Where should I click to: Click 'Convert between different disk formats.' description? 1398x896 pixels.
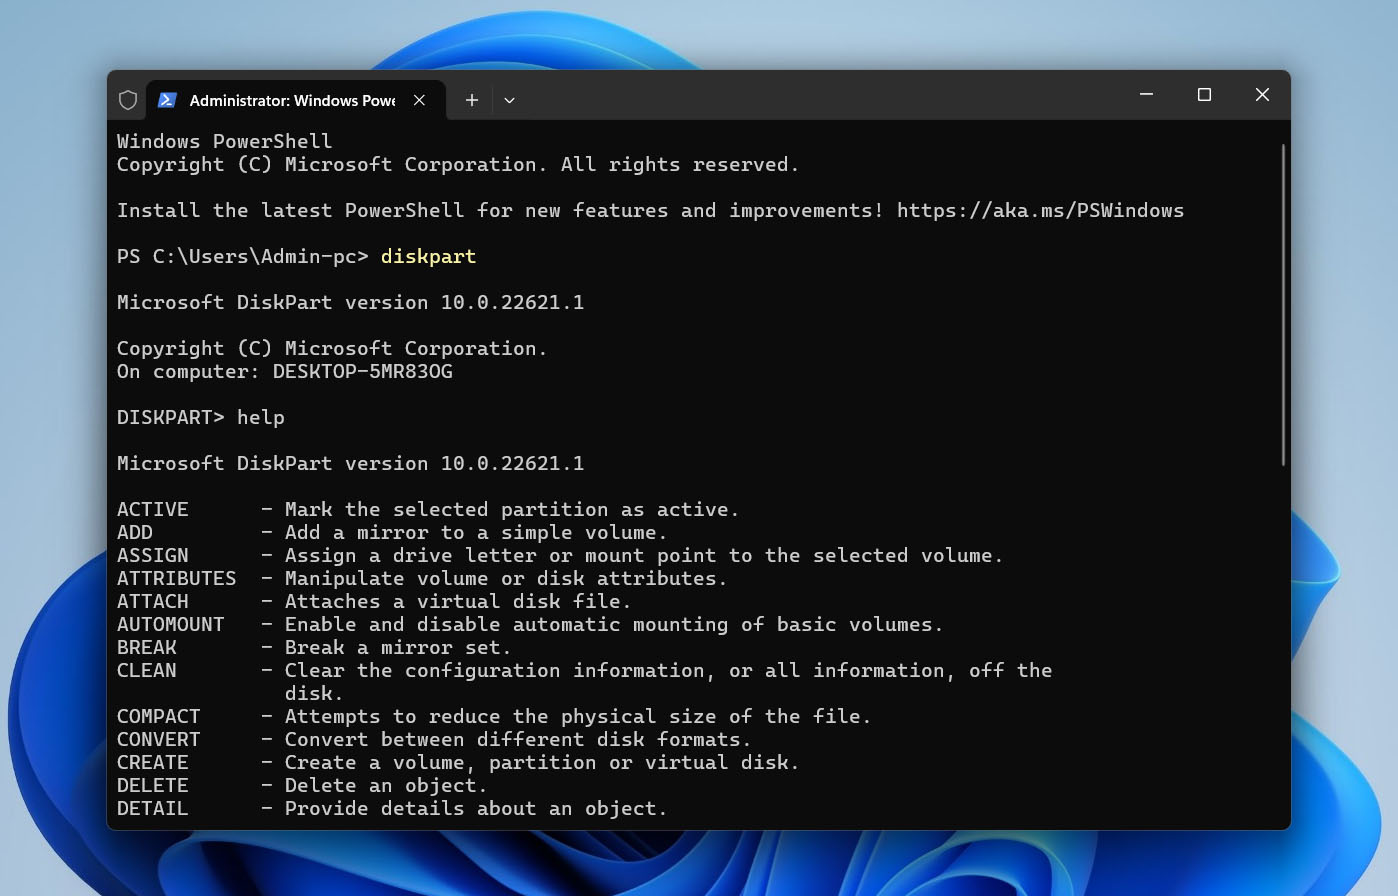click(x=518, y=739)
